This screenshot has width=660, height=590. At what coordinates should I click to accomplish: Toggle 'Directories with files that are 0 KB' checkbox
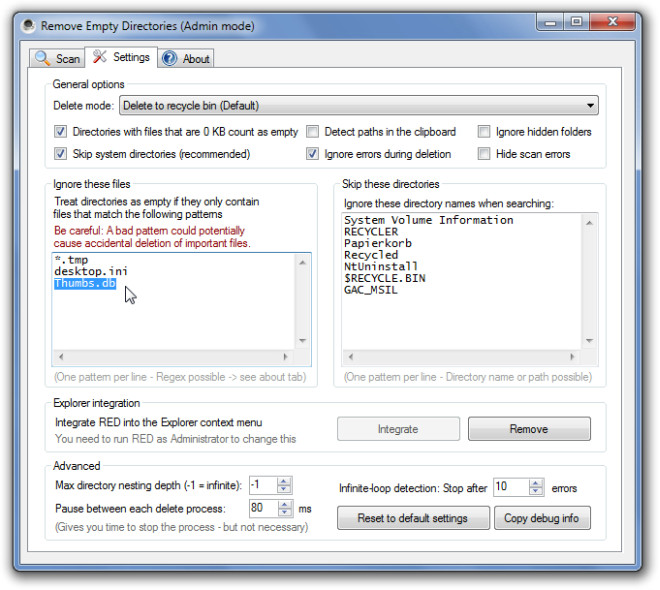pyautogui.click(x=61, y=132)
